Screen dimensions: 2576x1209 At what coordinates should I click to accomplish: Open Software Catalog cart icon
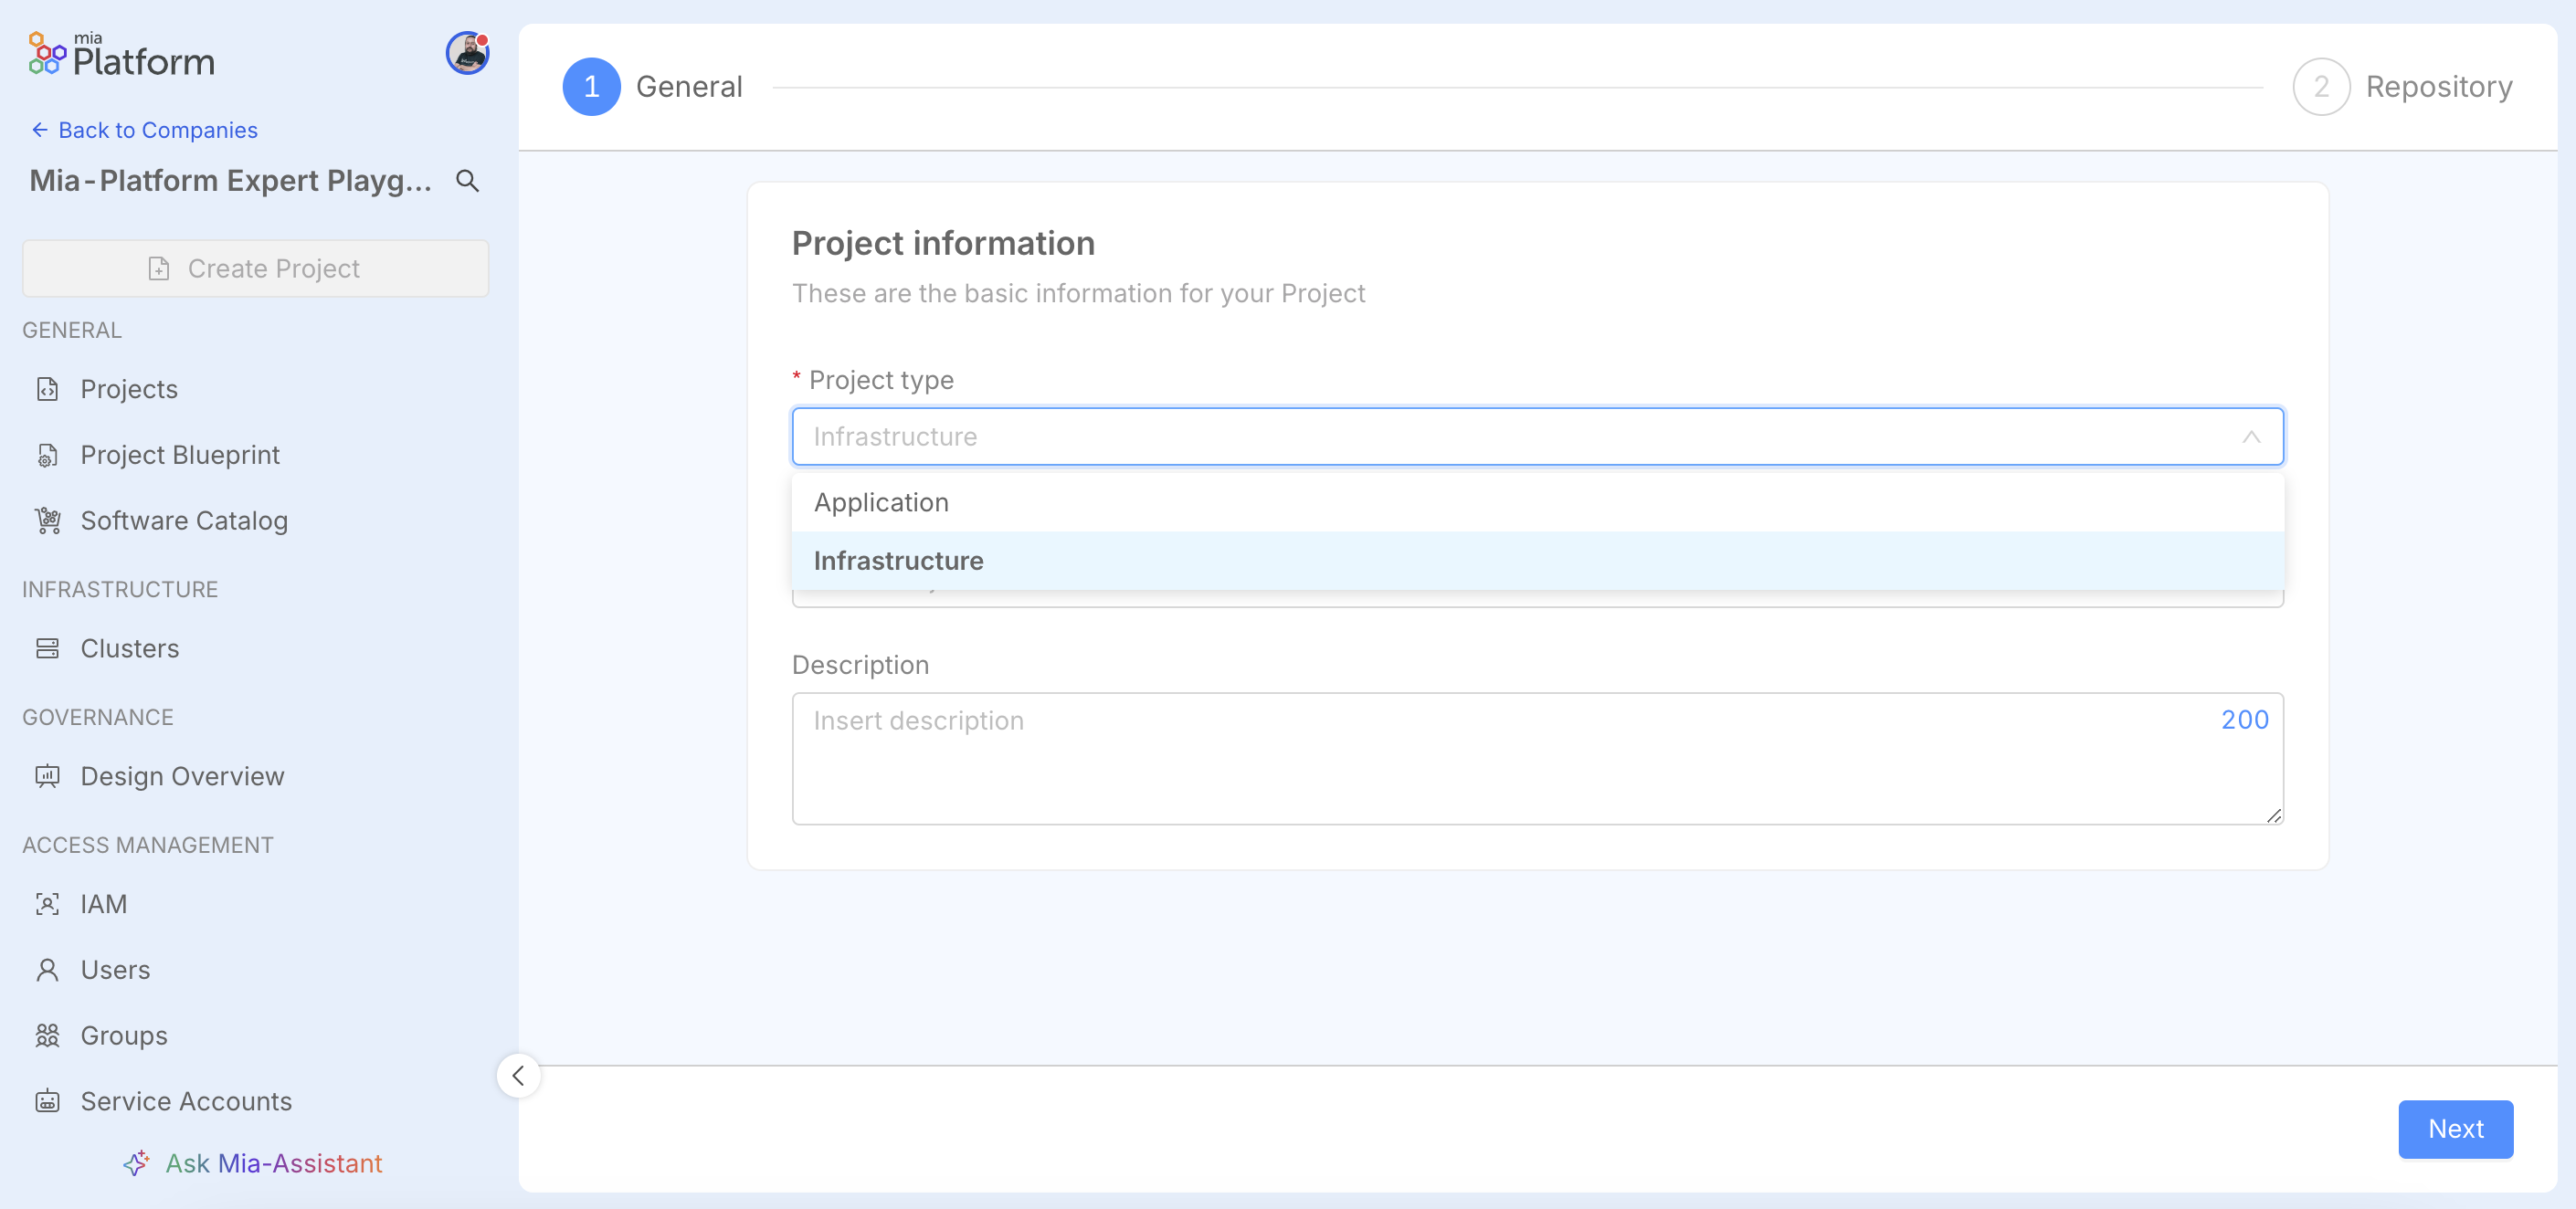point(47,520)
